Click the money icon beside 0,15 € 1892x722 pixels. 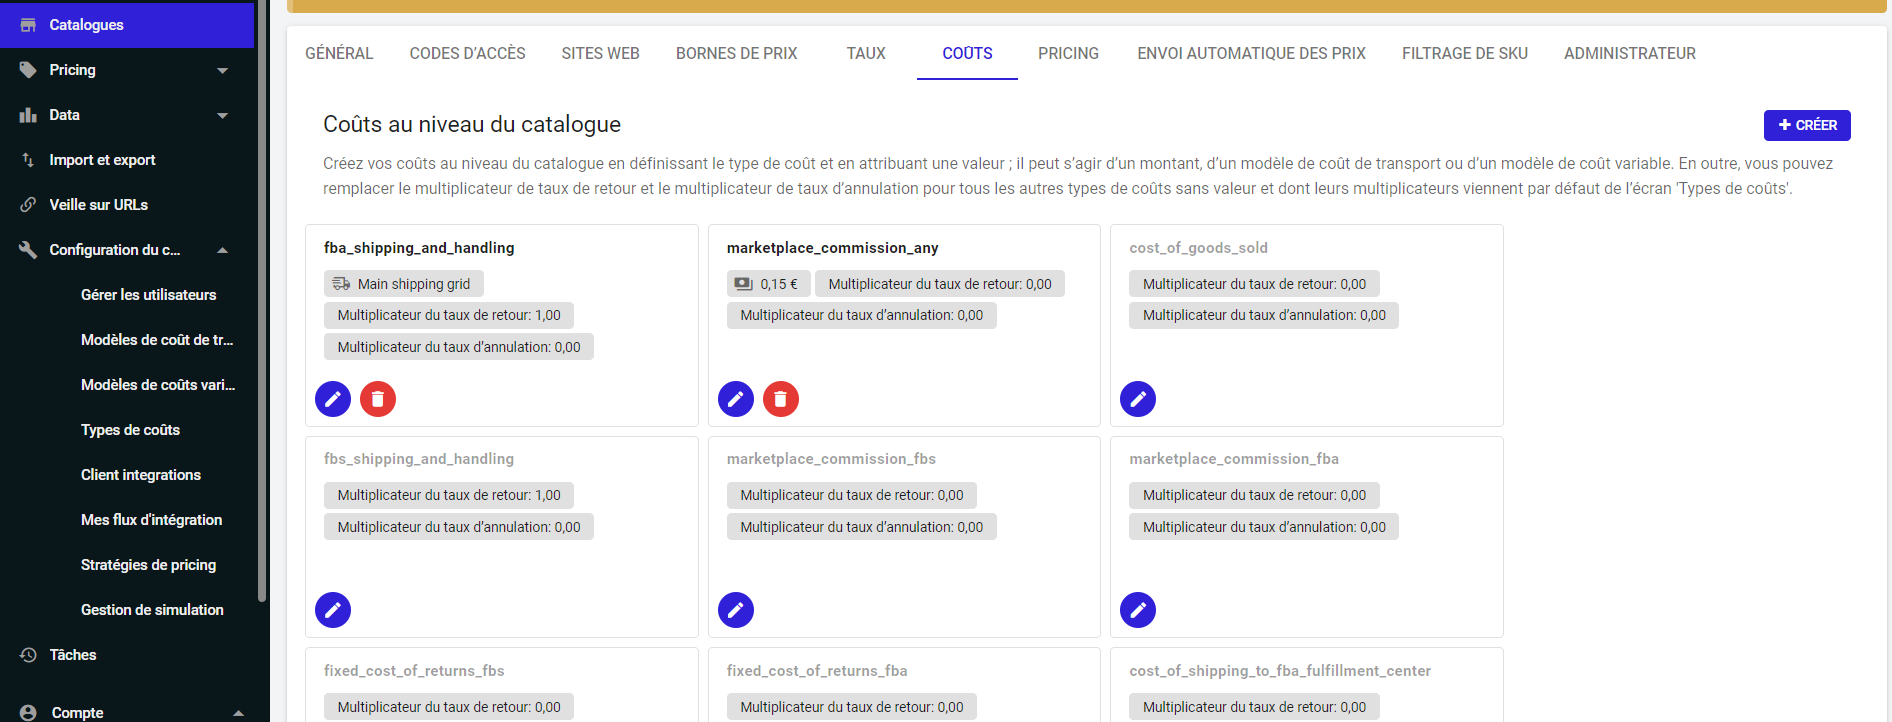click(743, 284)
